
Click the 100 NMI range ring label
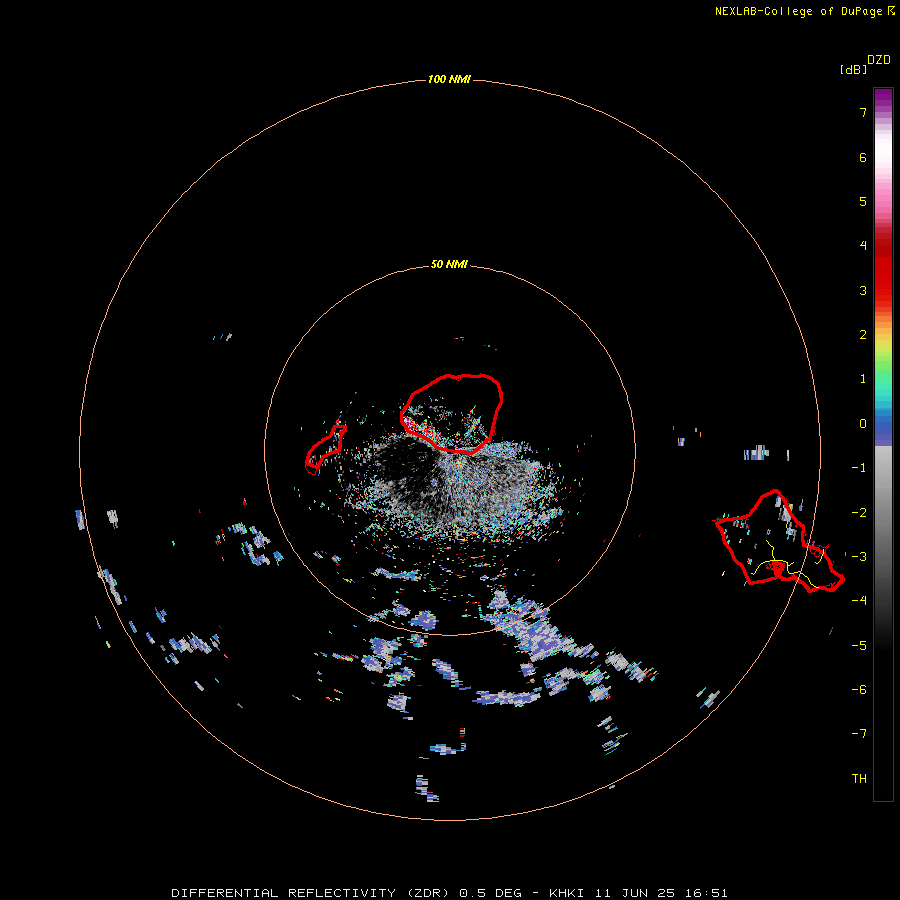(x=449, y=79)
